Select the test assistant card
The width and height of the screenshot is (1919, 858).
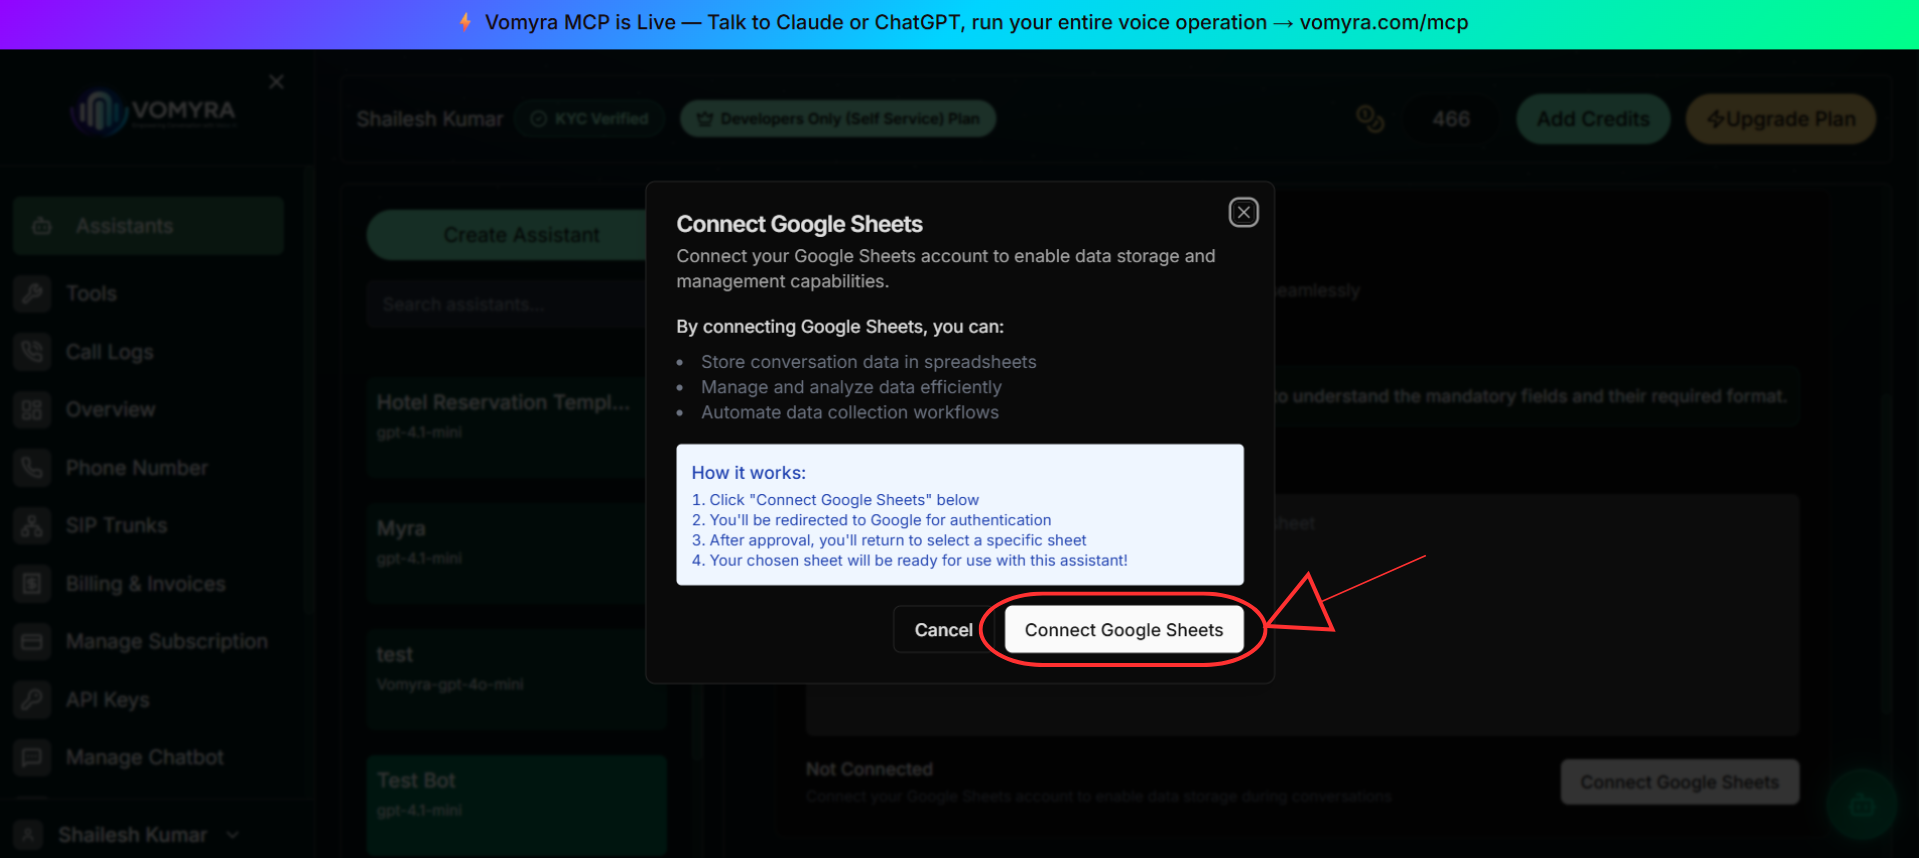point(516,678)
